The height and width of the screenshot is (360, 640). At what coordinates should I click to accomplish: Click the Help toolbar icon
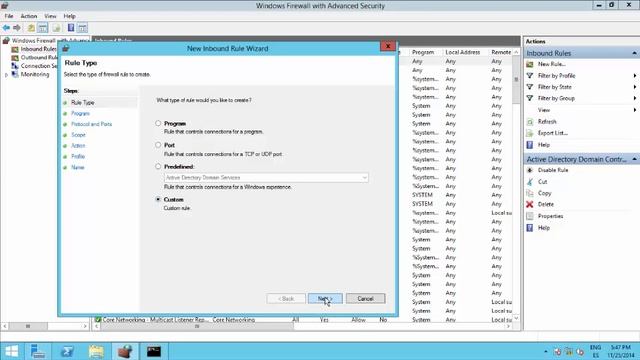coord(71,28)
